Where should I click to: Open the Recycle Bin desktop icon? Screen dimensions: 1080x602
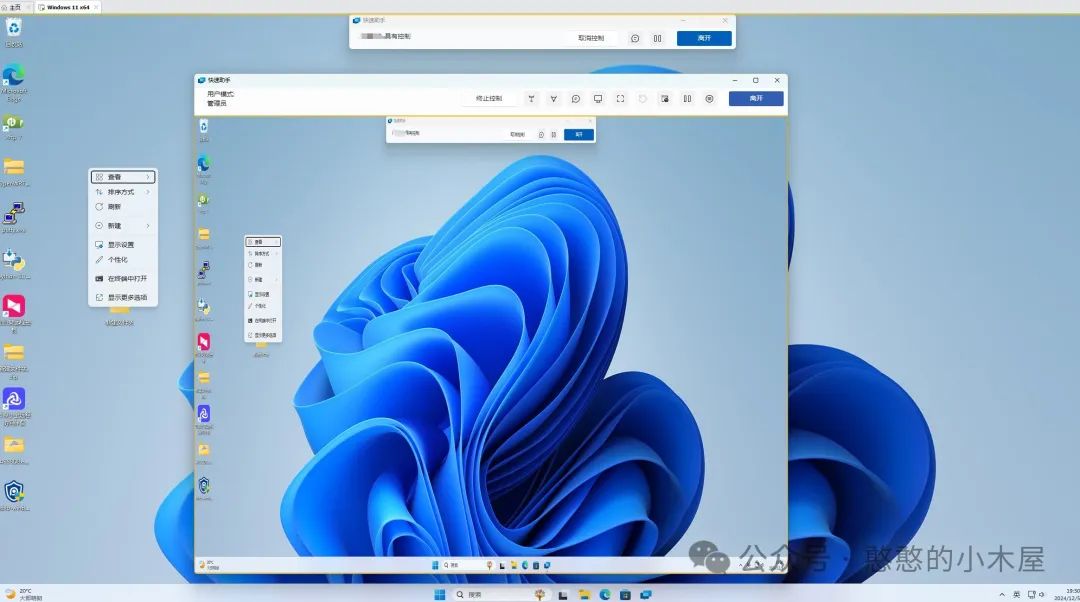(x=14, y=28)
